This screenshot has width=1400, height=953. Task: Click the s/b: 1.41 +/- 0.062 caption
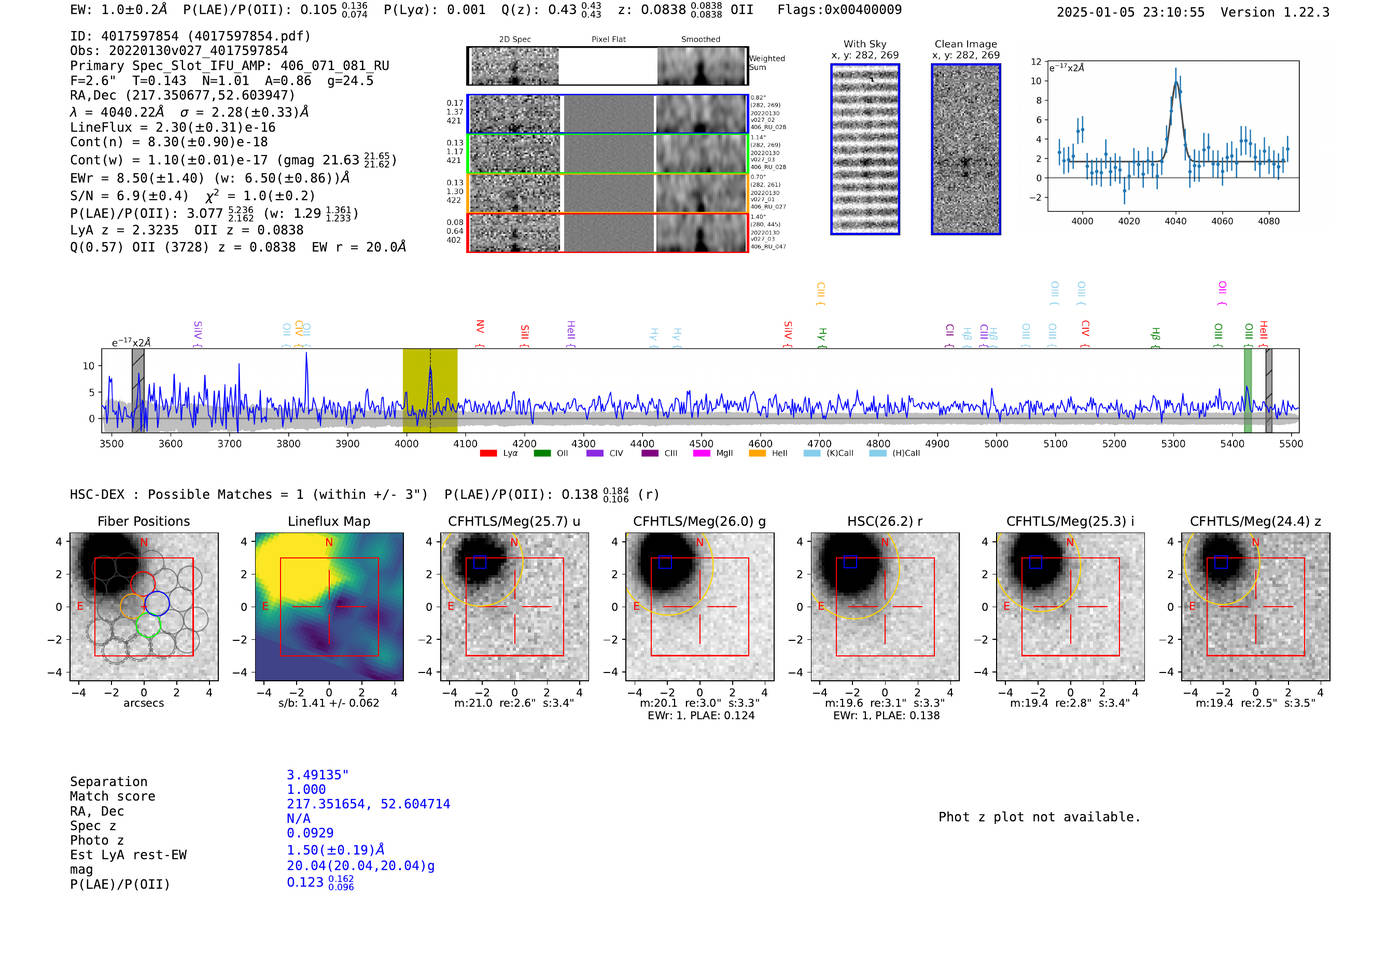point(329,703)
